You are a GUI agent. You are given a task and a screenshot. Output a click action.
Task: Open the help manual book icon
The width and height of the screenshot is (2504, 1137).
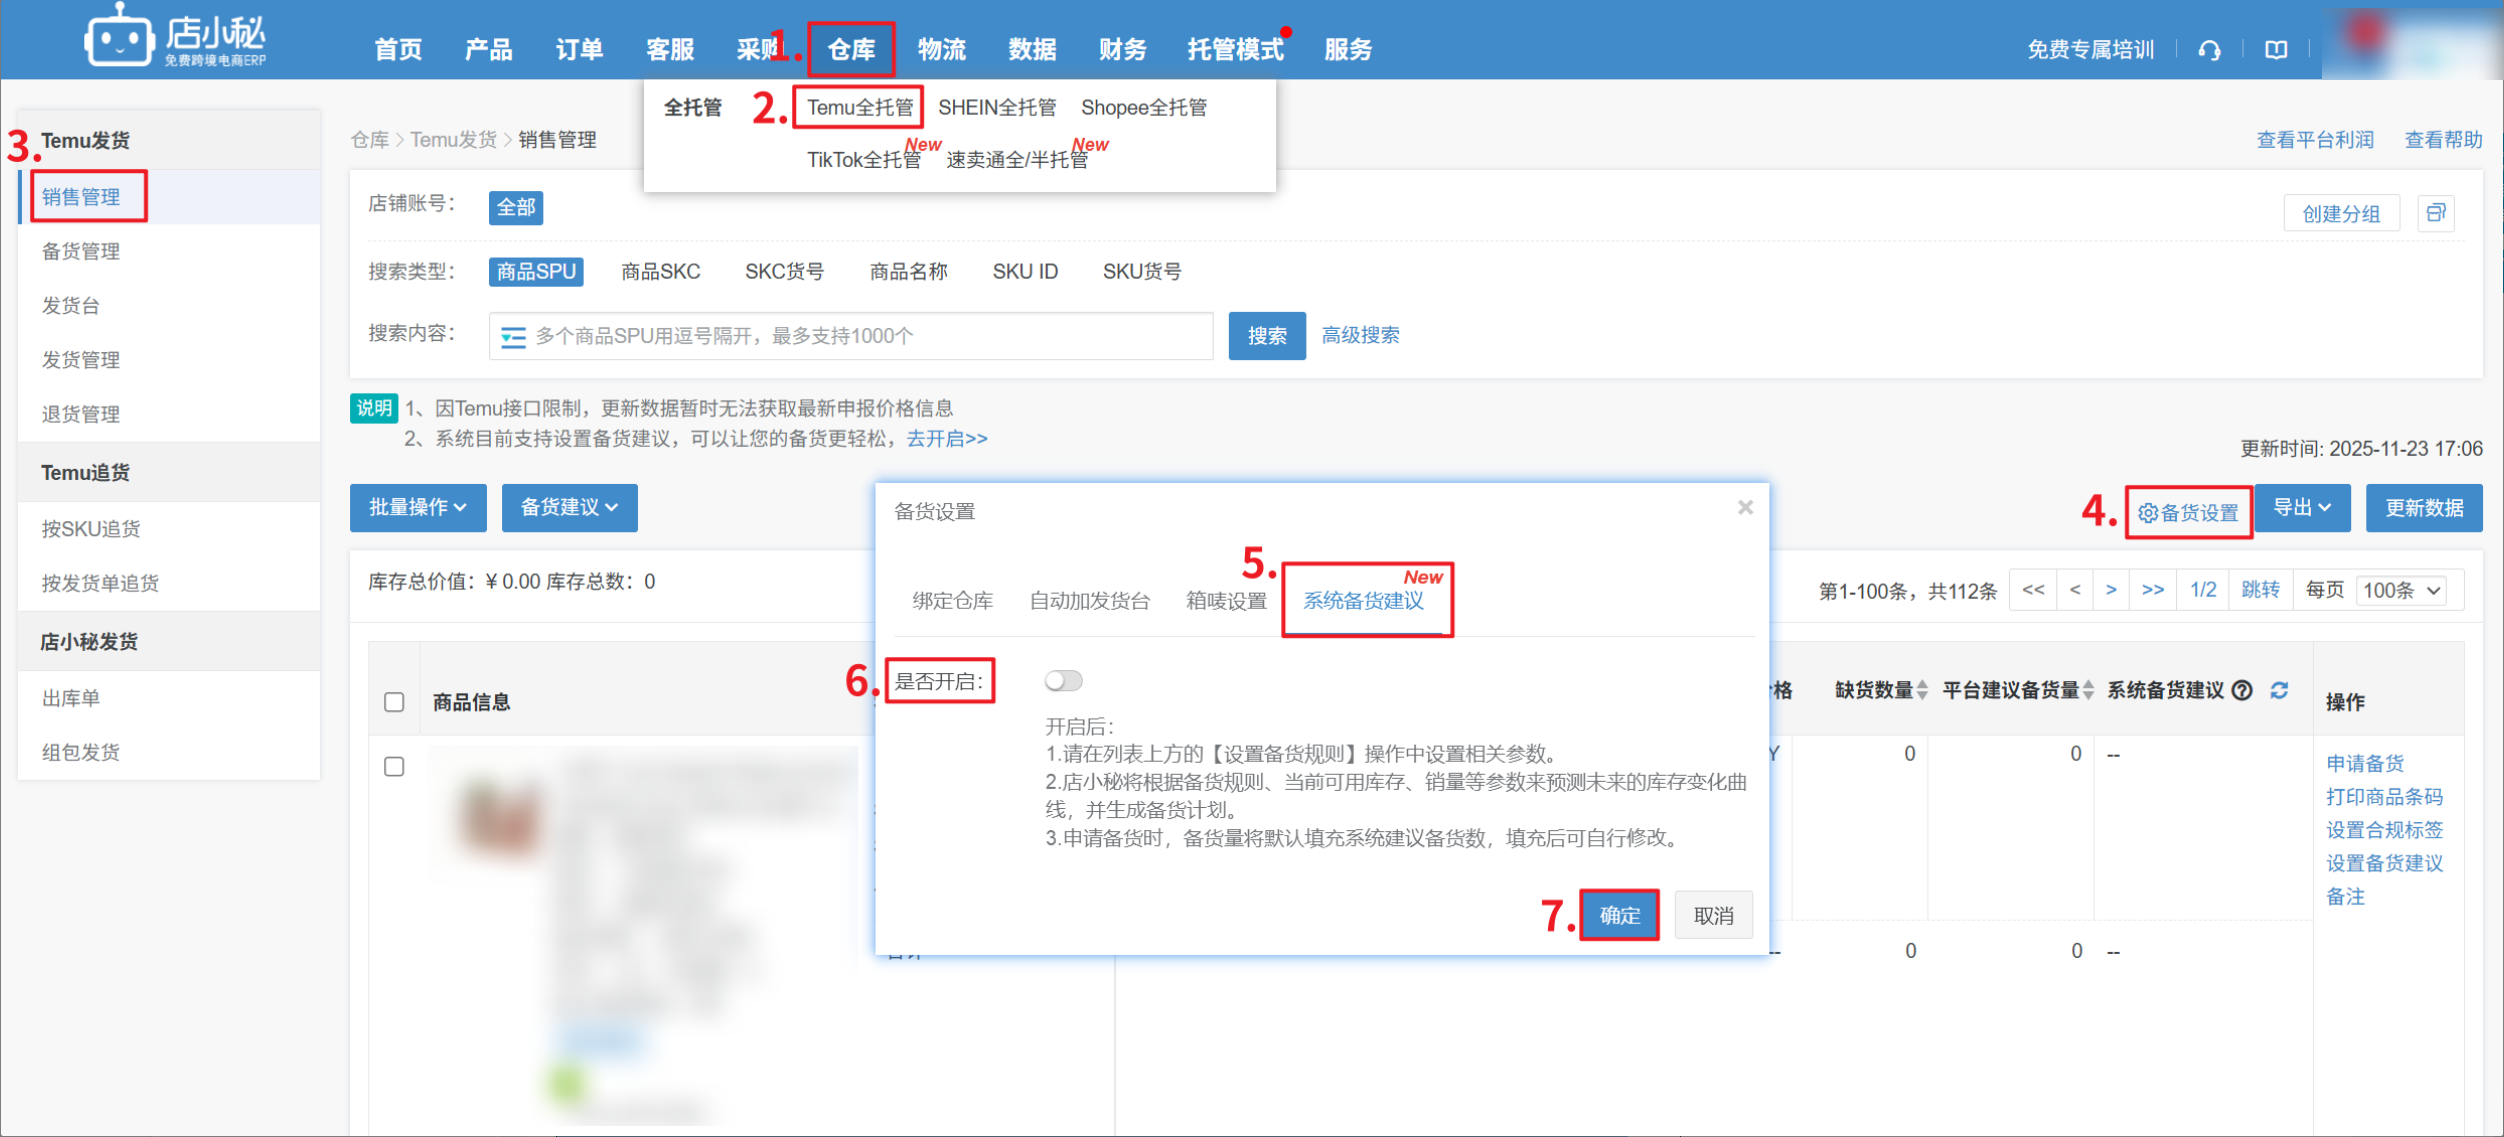[x=2276, y=49]
